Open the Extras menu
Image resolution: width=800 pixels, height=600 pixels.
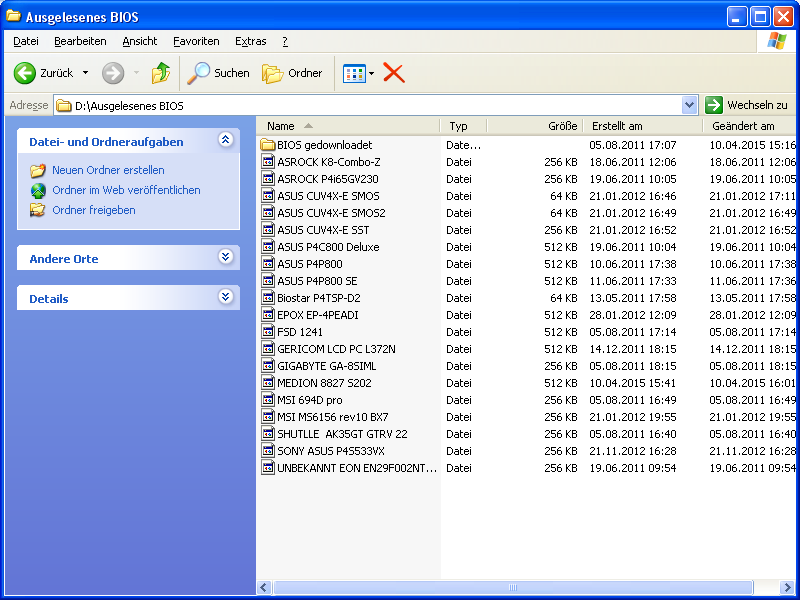[251, 41]
